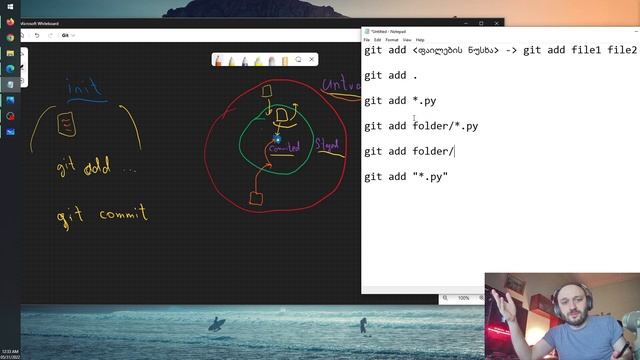The height and width of the screenshot is (360, 640).
Task: Select the red pen in Whiteboard
Action: (x=218, y=60)
